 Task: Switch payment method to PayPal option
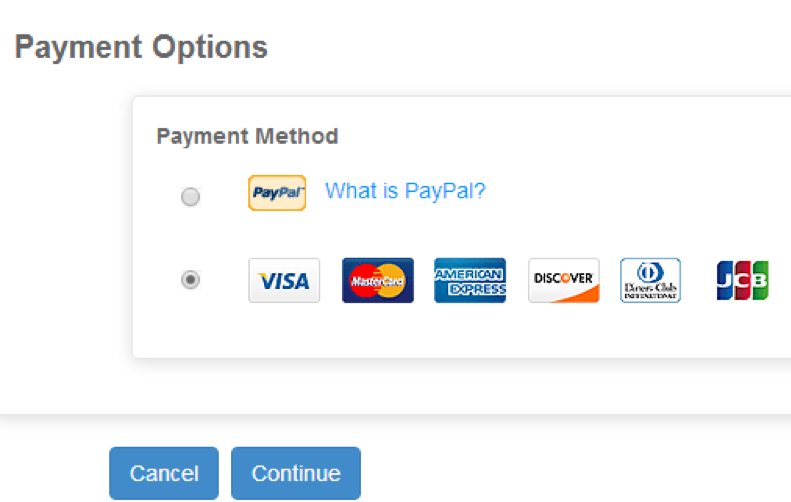(190, 197)
